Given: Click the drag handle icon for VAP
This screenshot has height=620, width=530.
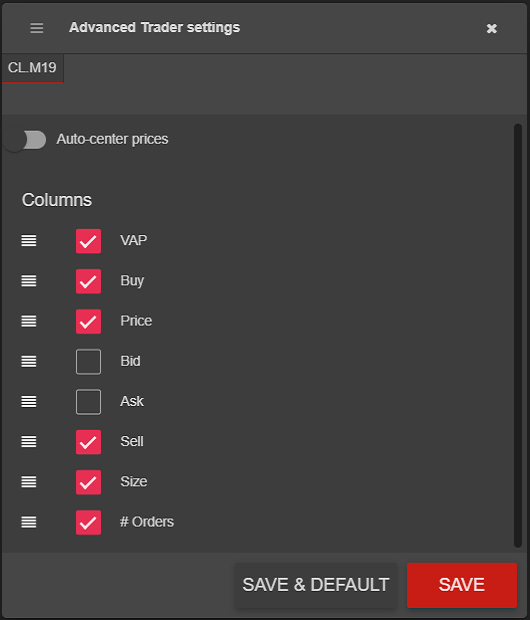Looking at the screenshot, I should pyautogui.click(x=29, y=240).
